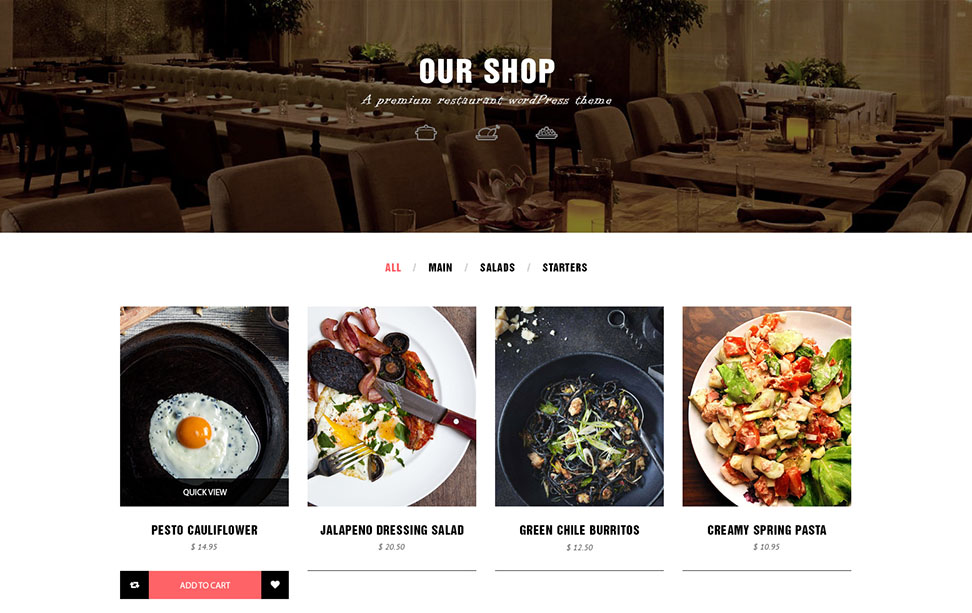The width and height of the screenshot is (972, 613).
Task: Click the cooking pot icon in banner
Action: [425, 132]
